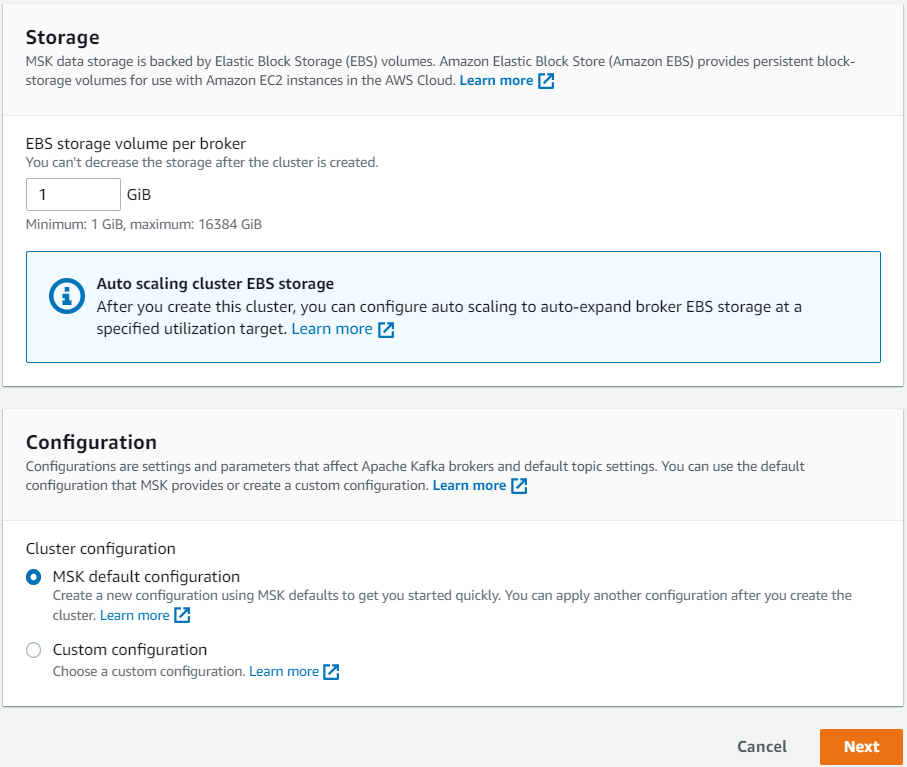Click the Storage section heading
Viewport: 907px width, 767px height.
pos(62,38)
